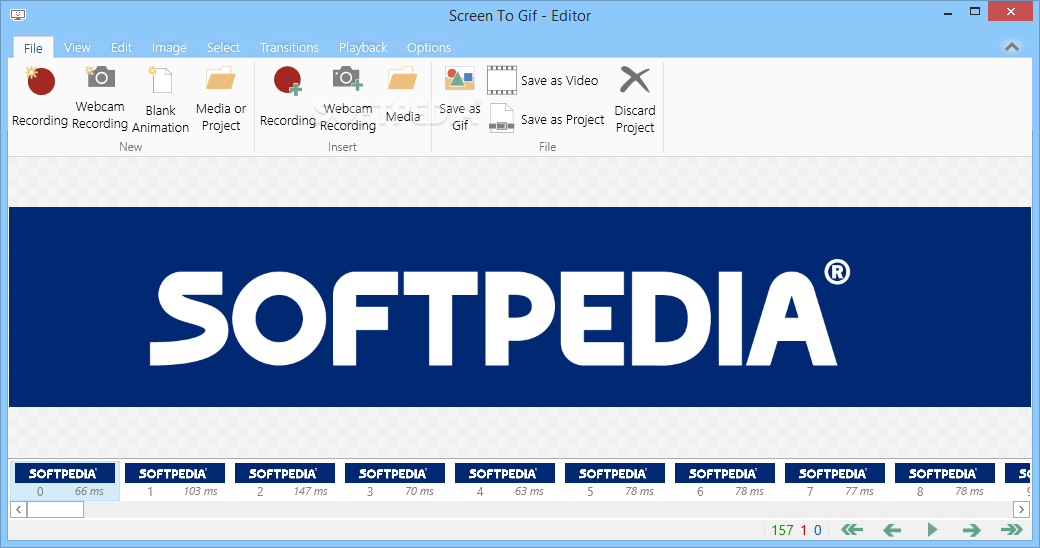Select frame 2 thumbnail (147 ms)

pos(285,481)
